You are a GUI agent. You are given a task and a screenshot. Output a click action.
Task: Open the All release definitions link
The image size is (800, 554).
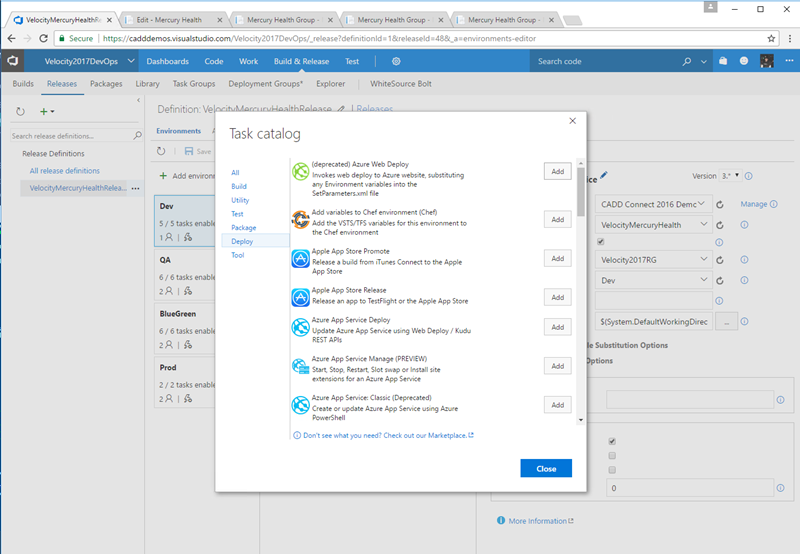tap(65, 171)
